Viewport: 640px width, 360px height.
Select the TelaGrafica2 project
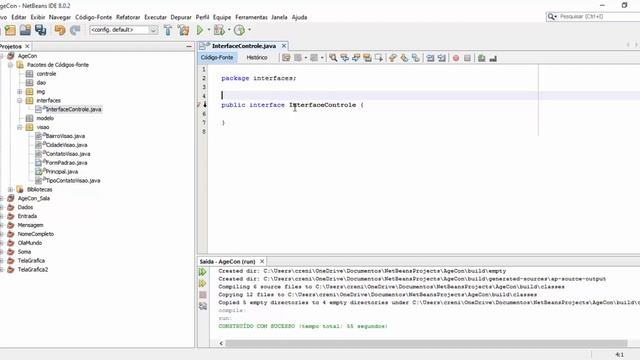pos(33,269)
